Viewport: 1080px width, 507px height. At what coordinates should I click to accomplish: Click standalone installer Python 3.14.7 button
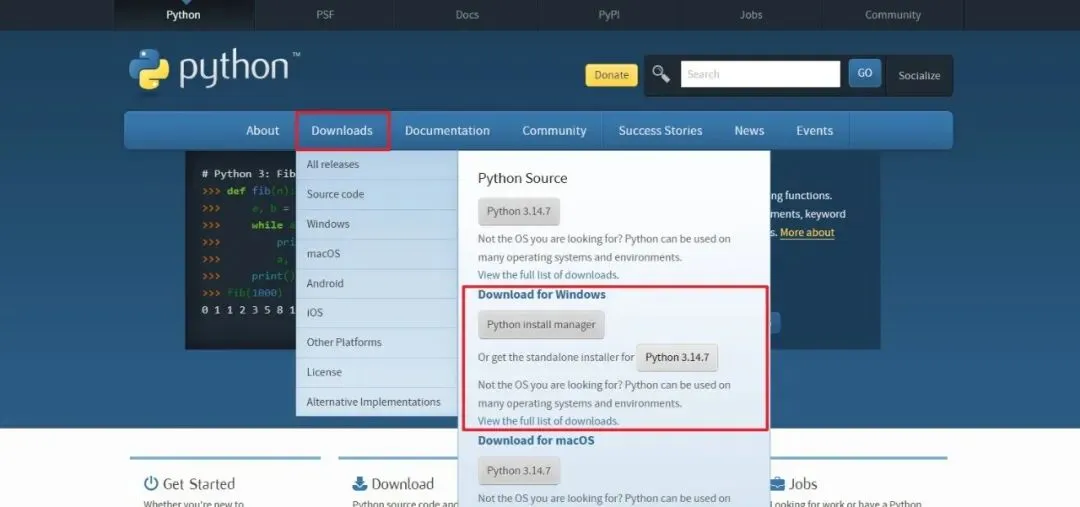(677, 358)
